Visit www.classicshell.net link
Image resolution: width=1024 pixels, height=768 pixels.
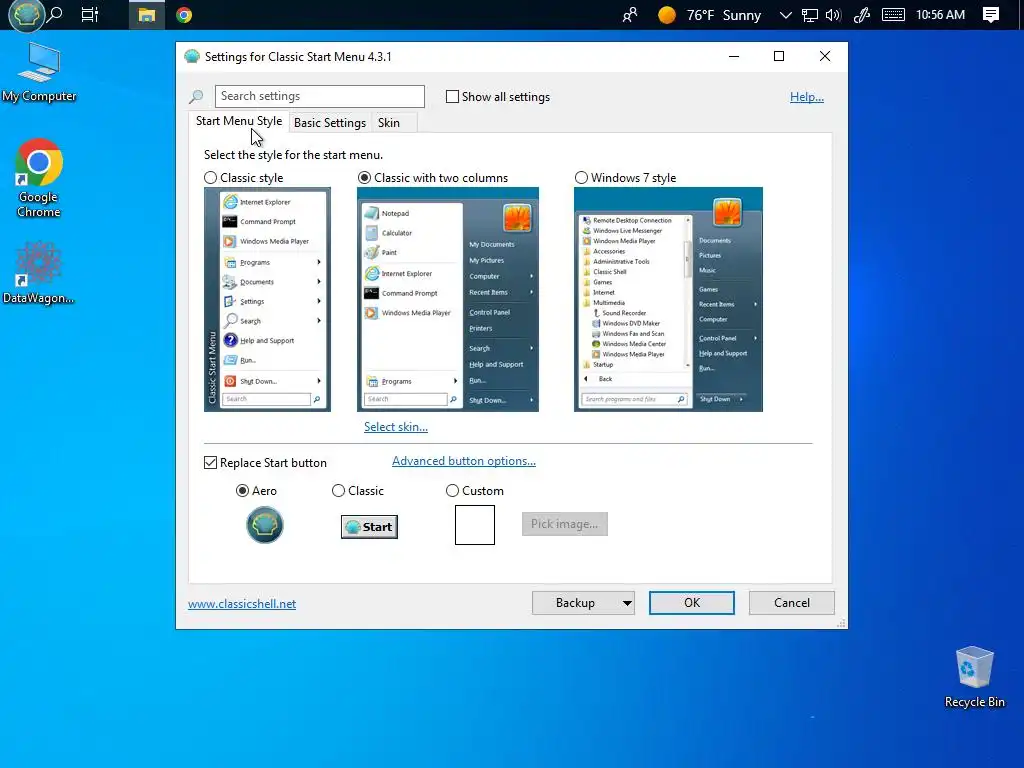click(x=242, y=603)
